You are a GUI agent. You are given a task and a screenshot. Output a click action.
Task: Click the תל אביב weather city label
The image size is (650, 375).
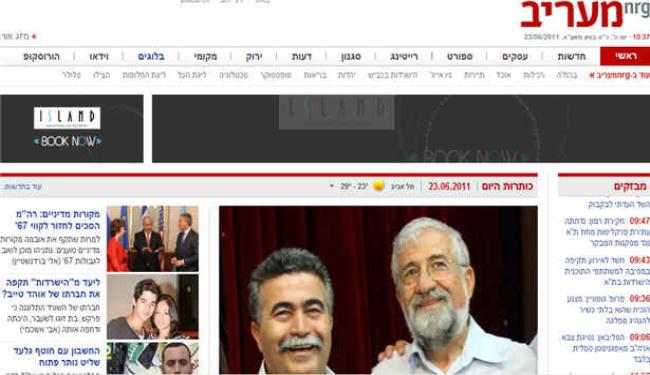(x=402, y=186)
